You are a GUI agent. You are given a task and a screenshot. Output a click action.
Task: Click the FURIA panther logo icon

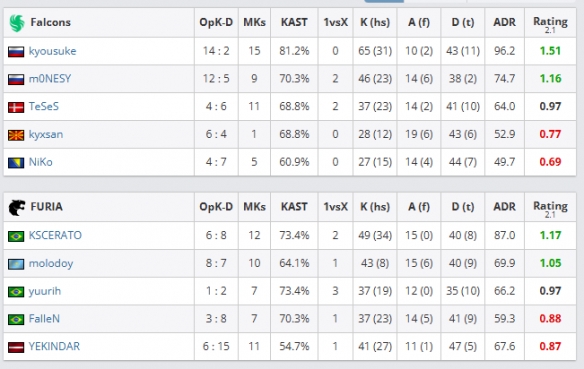[x=17, y=207]
